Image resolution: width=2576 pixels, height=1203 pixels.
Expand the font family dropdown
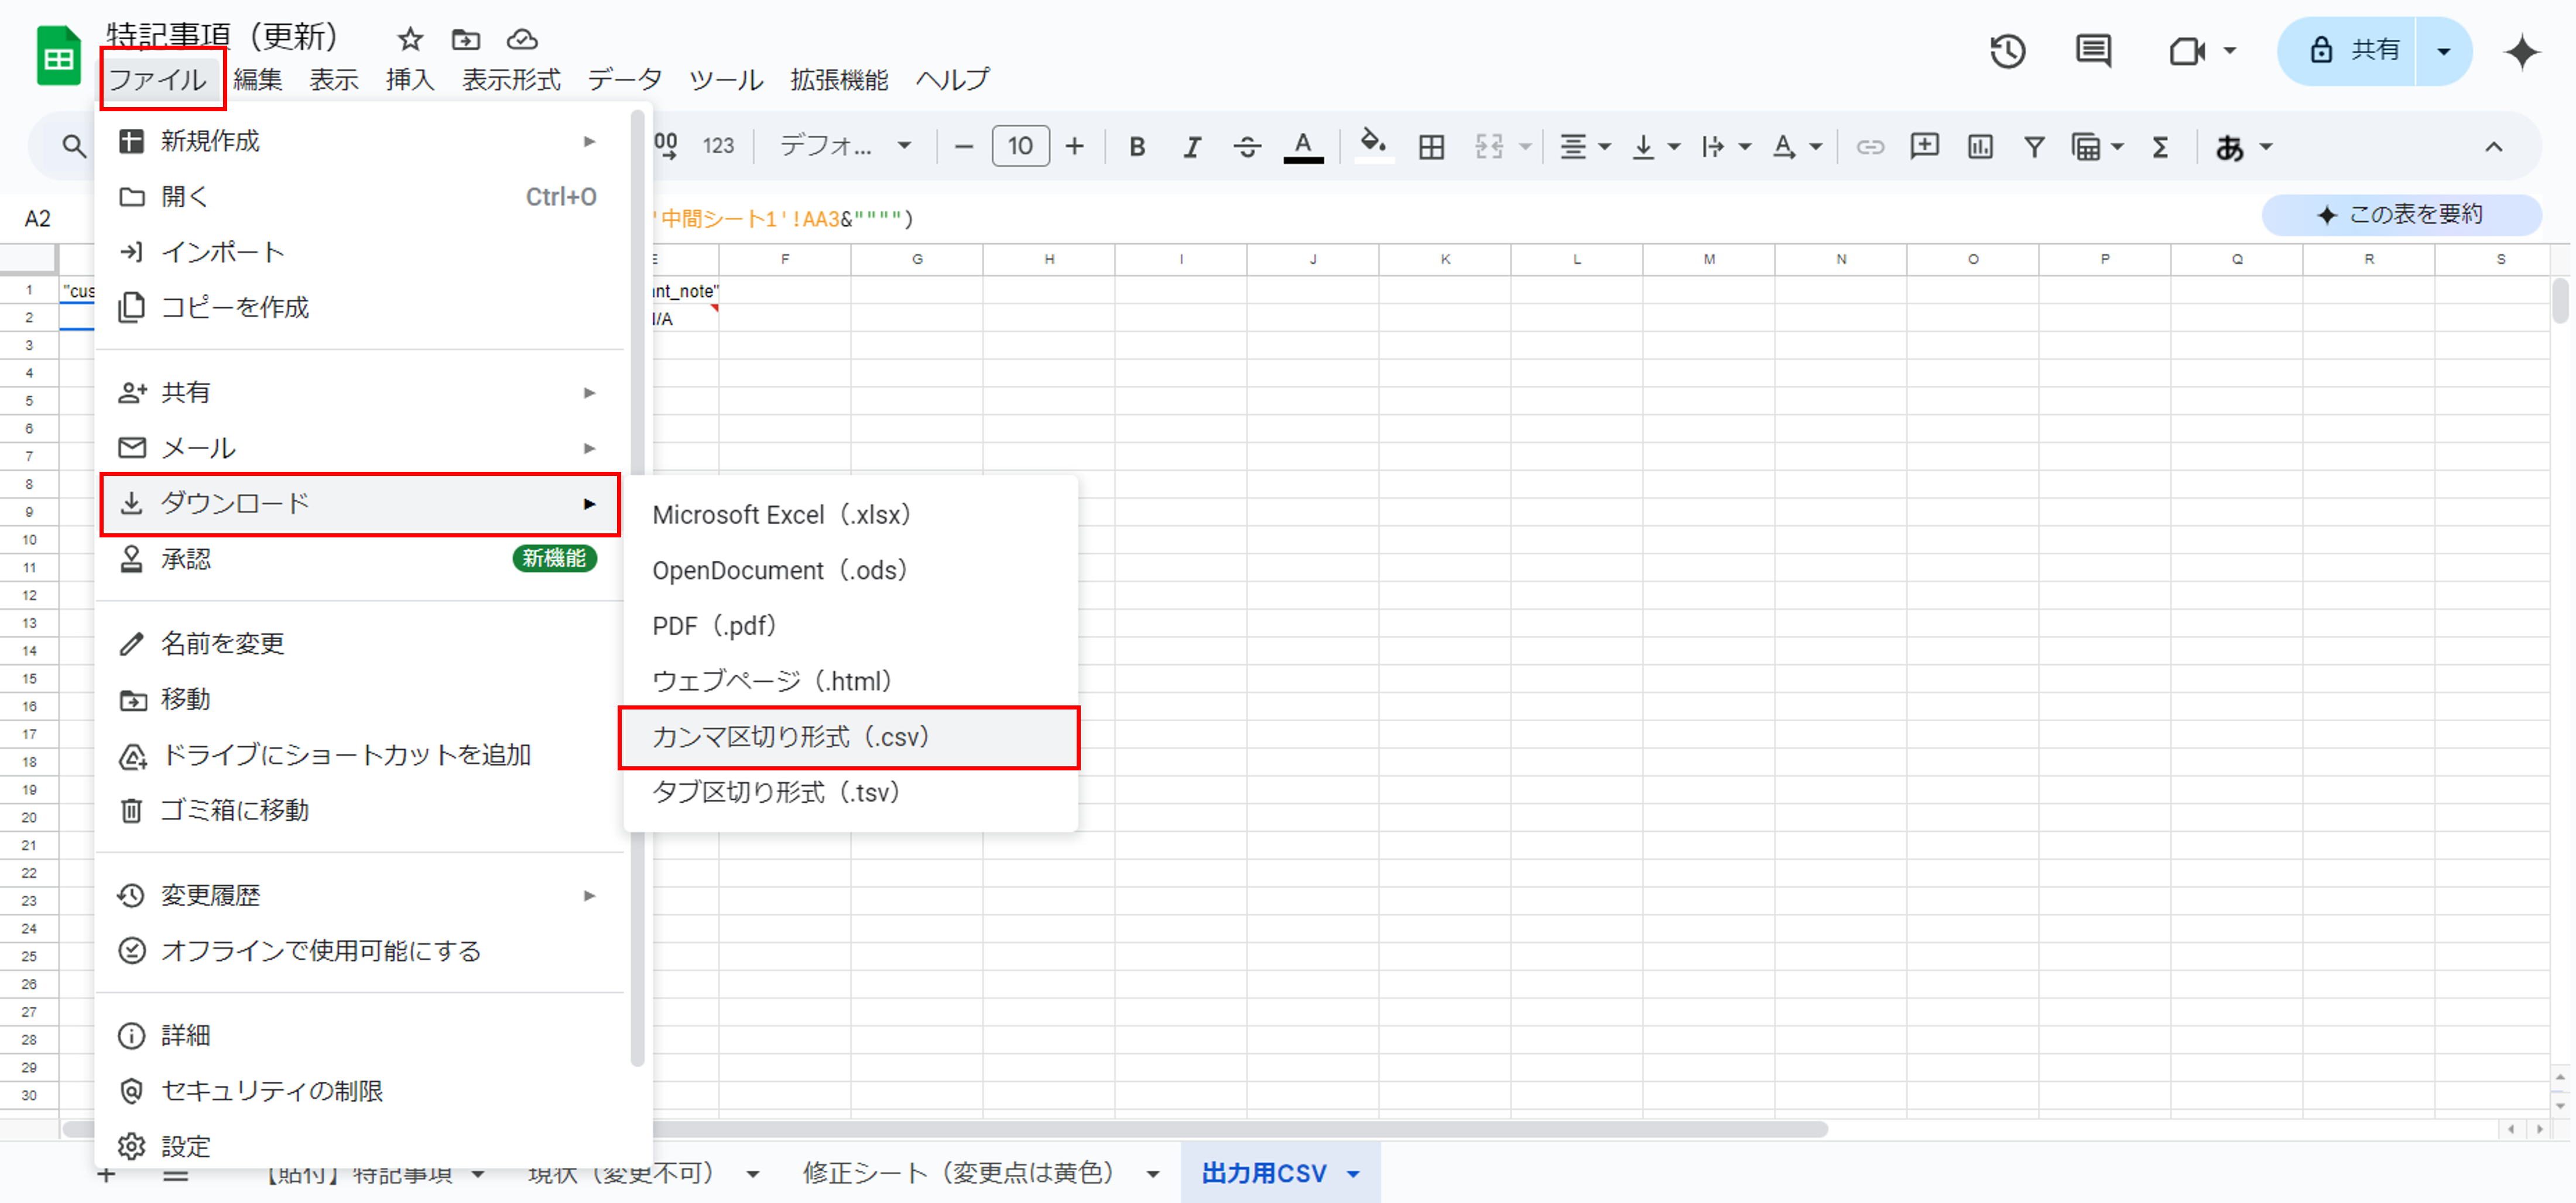[845, 147]
